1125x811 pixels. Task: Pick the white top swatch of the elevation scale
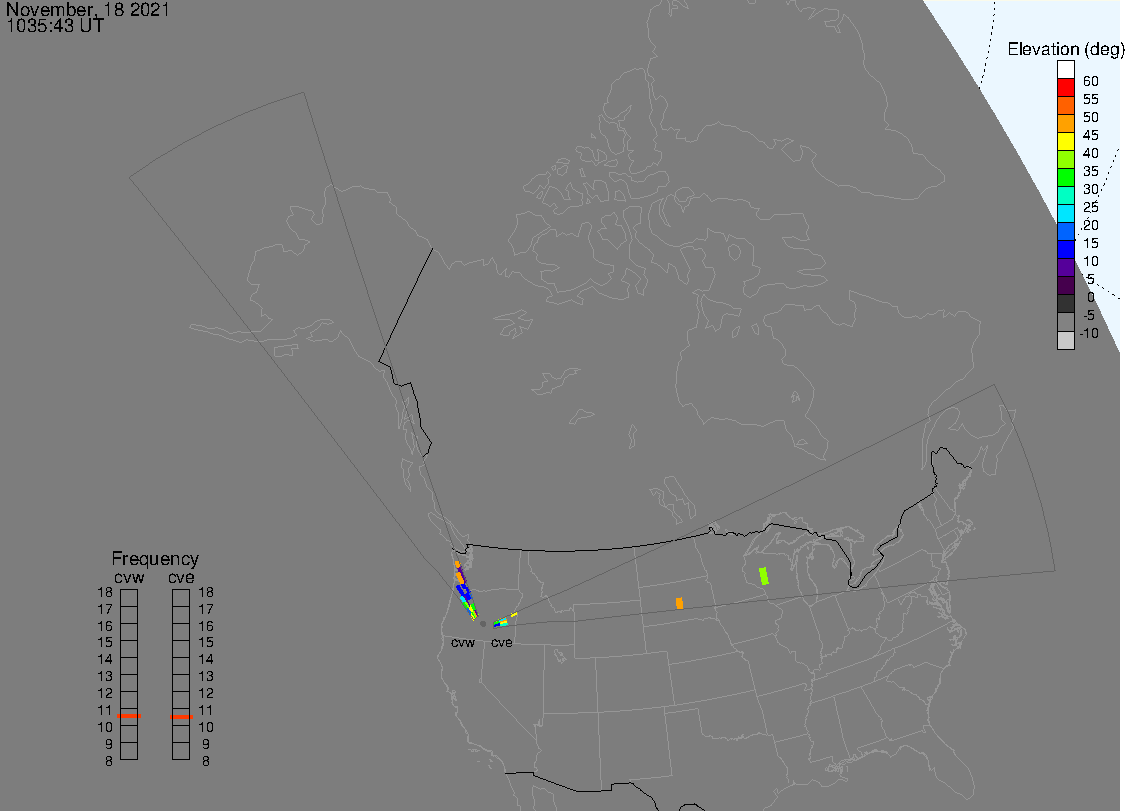1065,69
